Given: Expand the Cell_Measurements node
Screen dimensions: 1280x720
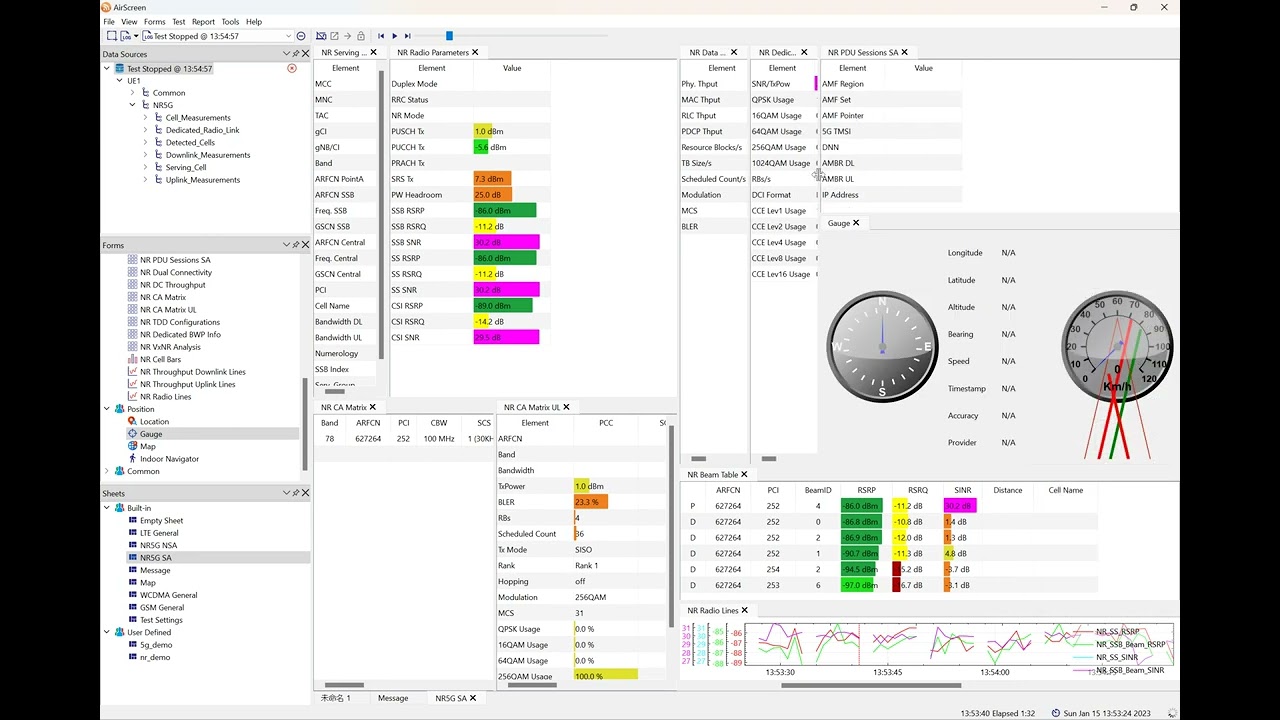Looking at the screenshot, I should click(x=145, y=118).
